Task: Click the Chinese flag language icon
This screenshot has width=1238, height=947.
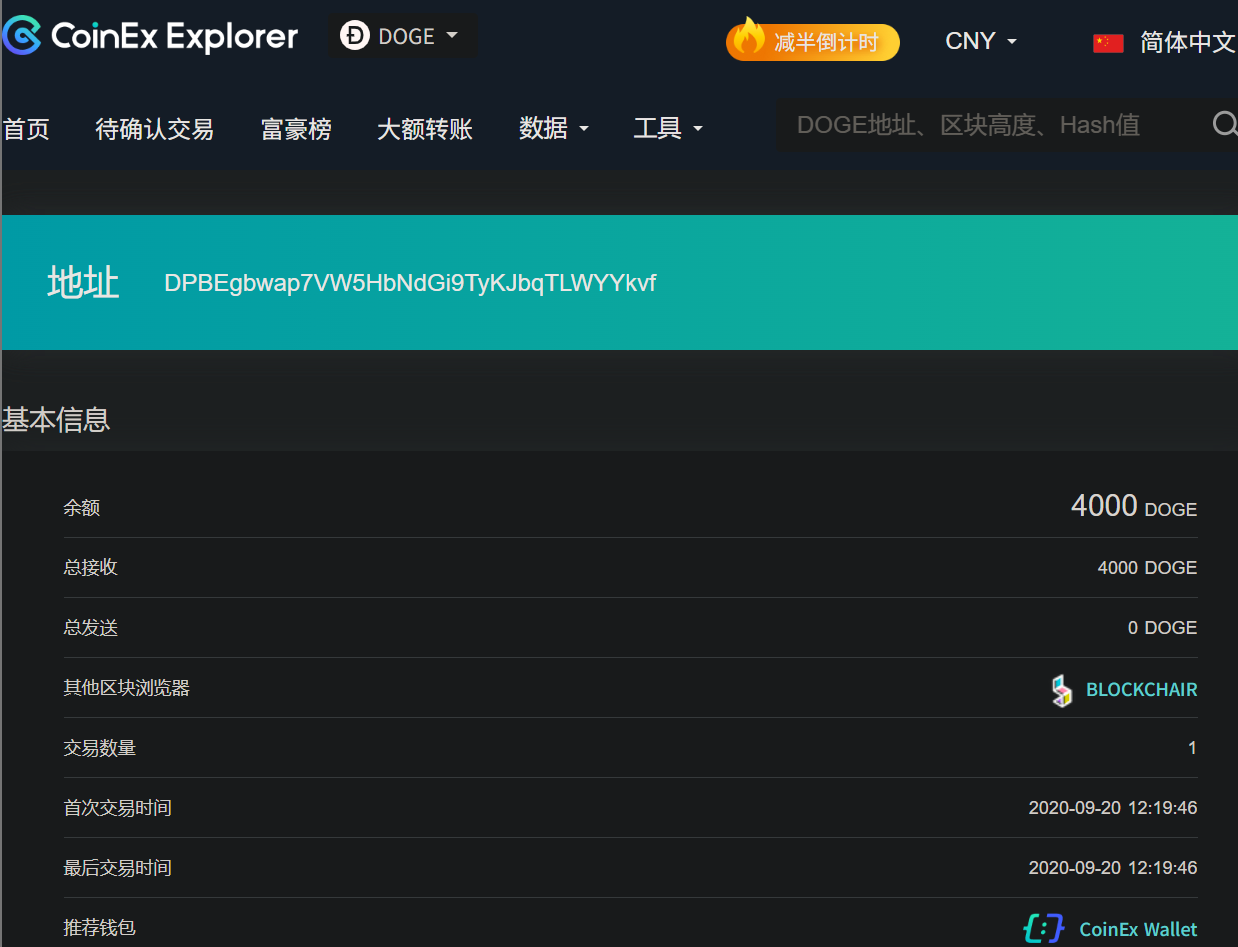Action: [1108, 42]
